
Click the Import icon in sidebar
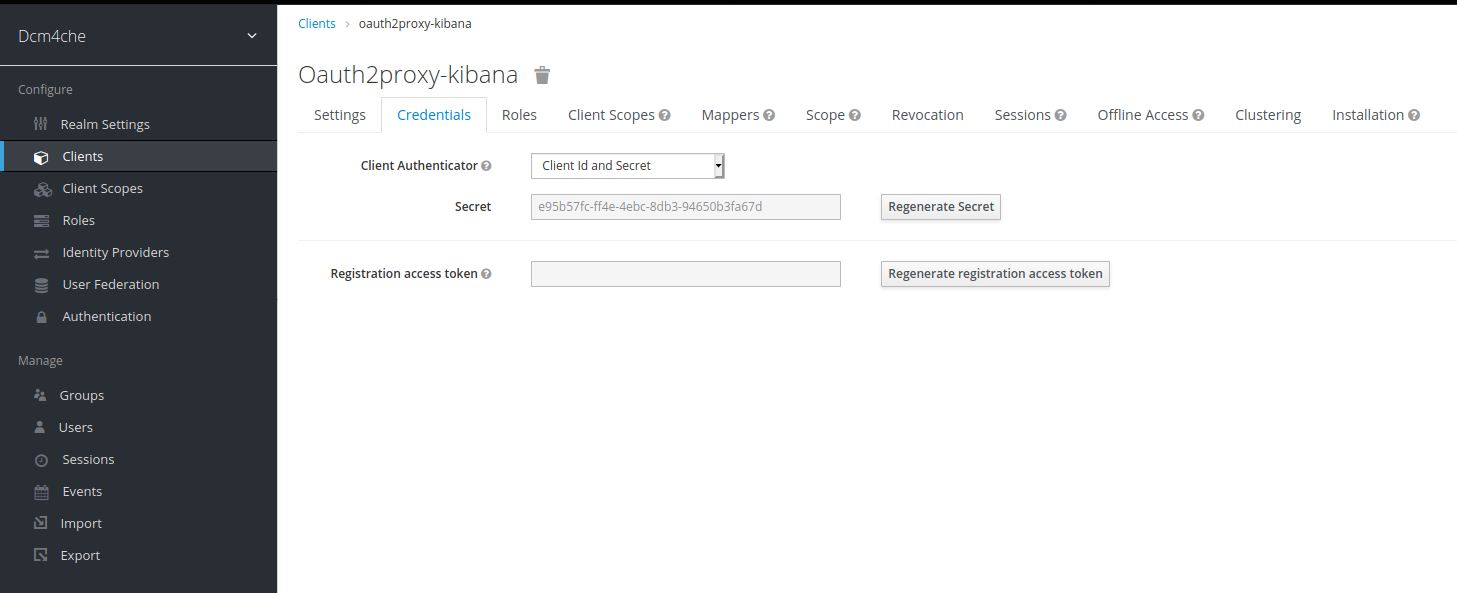[x=40, y=523]
